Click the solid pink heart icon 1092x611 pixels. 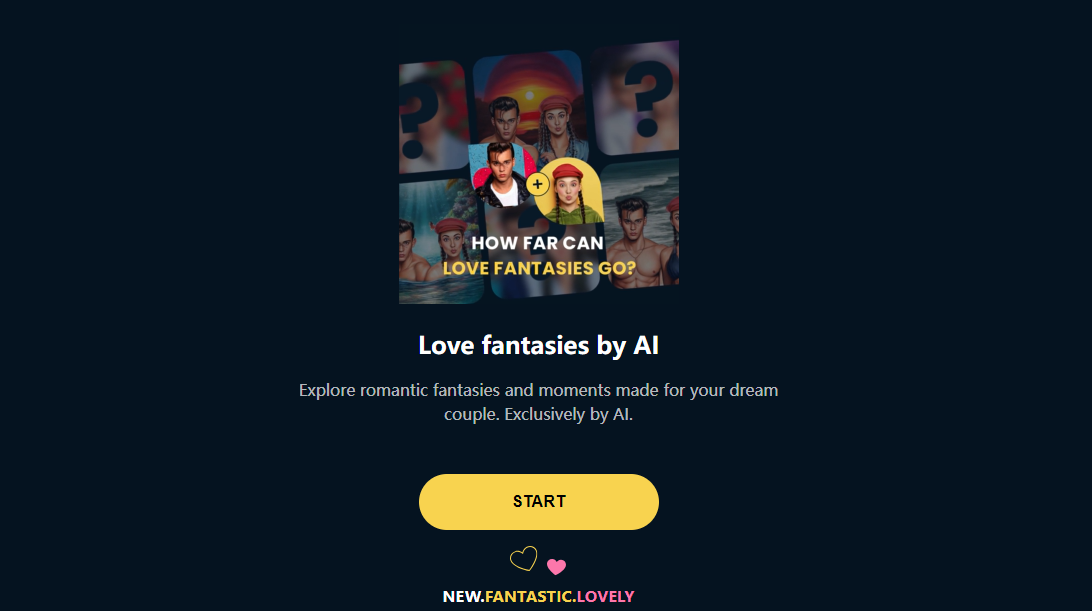point(556,566)
